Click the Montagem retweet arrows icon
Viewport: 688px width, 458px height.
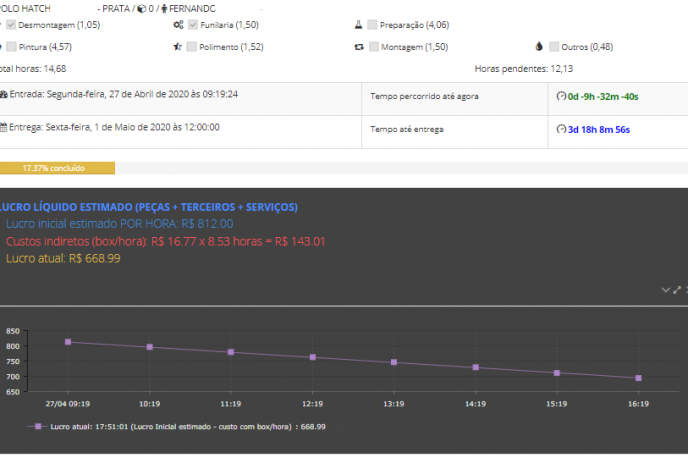[358, 47]
